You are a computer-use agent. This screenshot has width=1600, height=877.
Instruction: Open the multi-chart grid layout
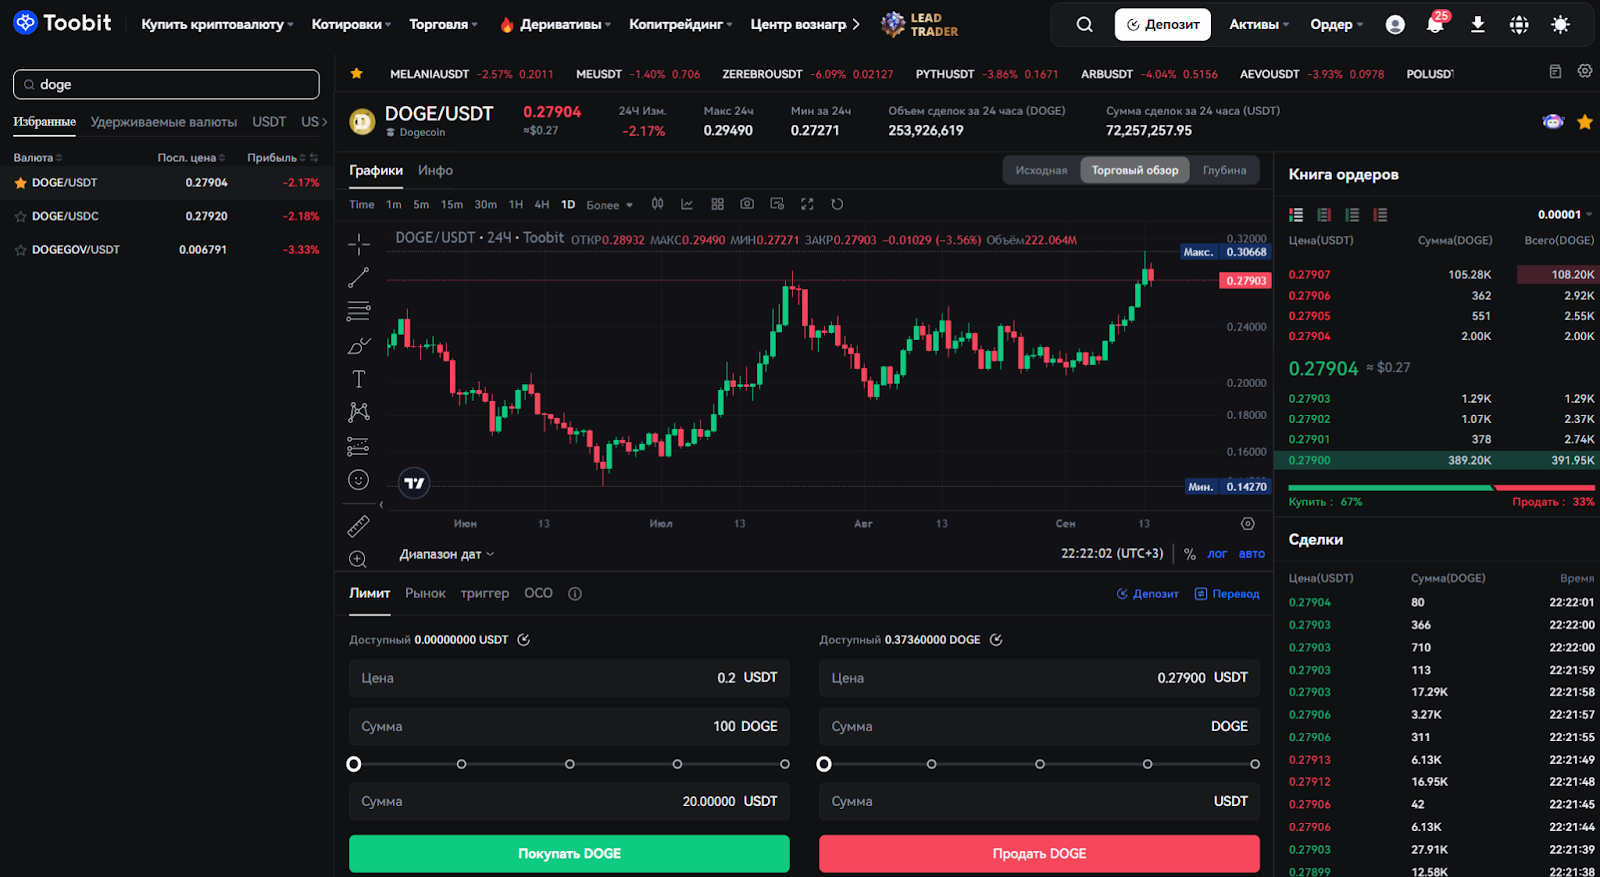(x=717, y=204)
